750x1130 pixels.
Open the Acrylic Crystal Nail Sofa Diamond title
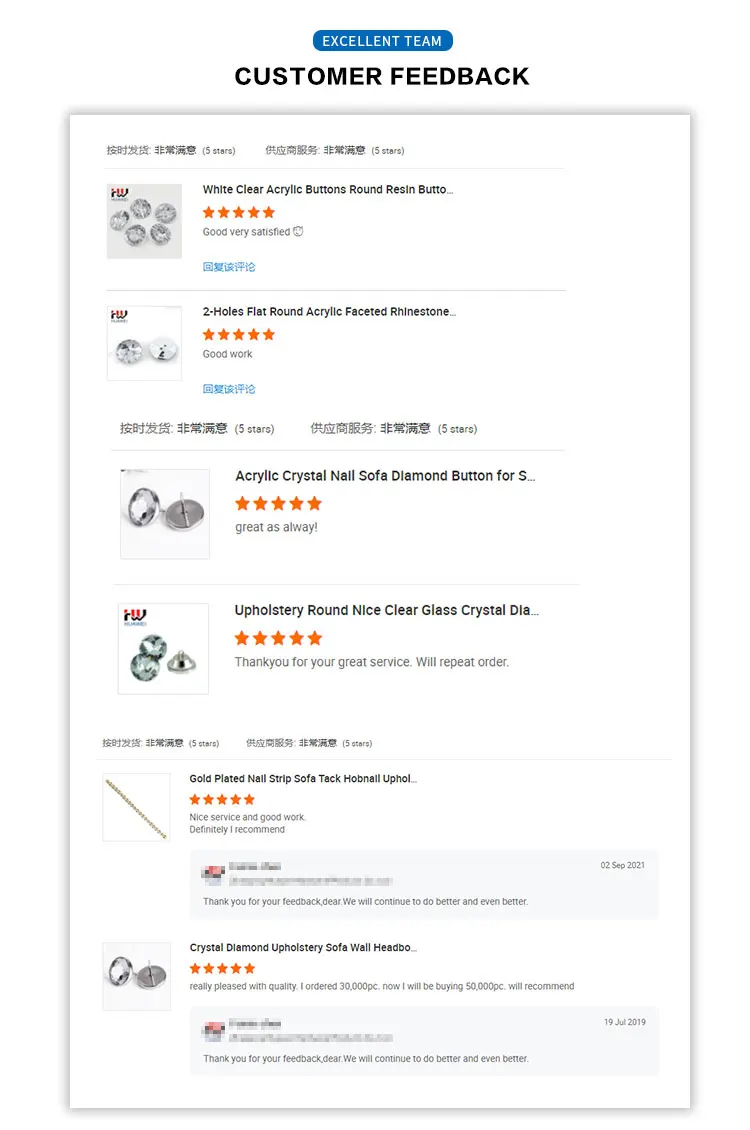(385, 476)
